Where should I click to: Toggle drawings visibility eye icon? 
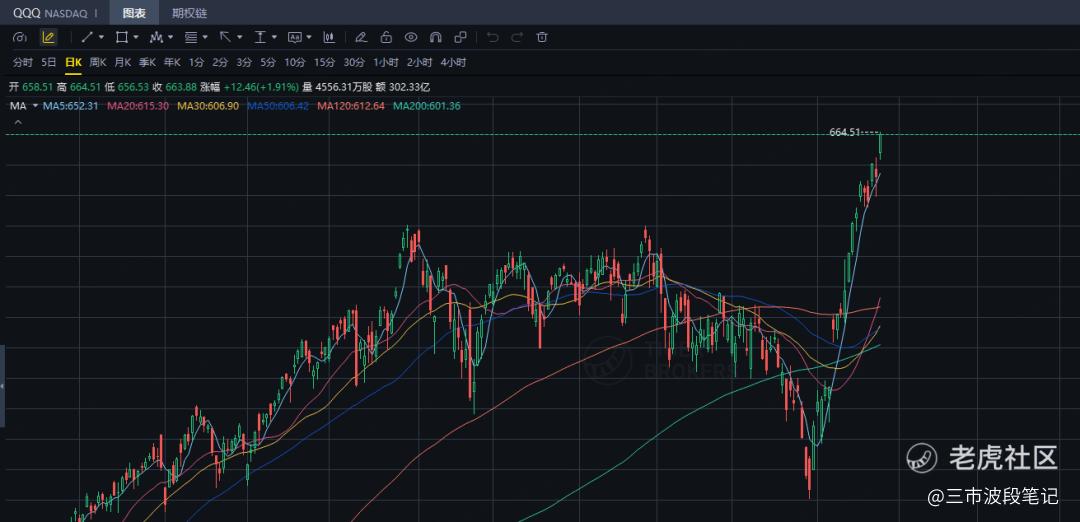pyautogui.click(x=411, y=37)
